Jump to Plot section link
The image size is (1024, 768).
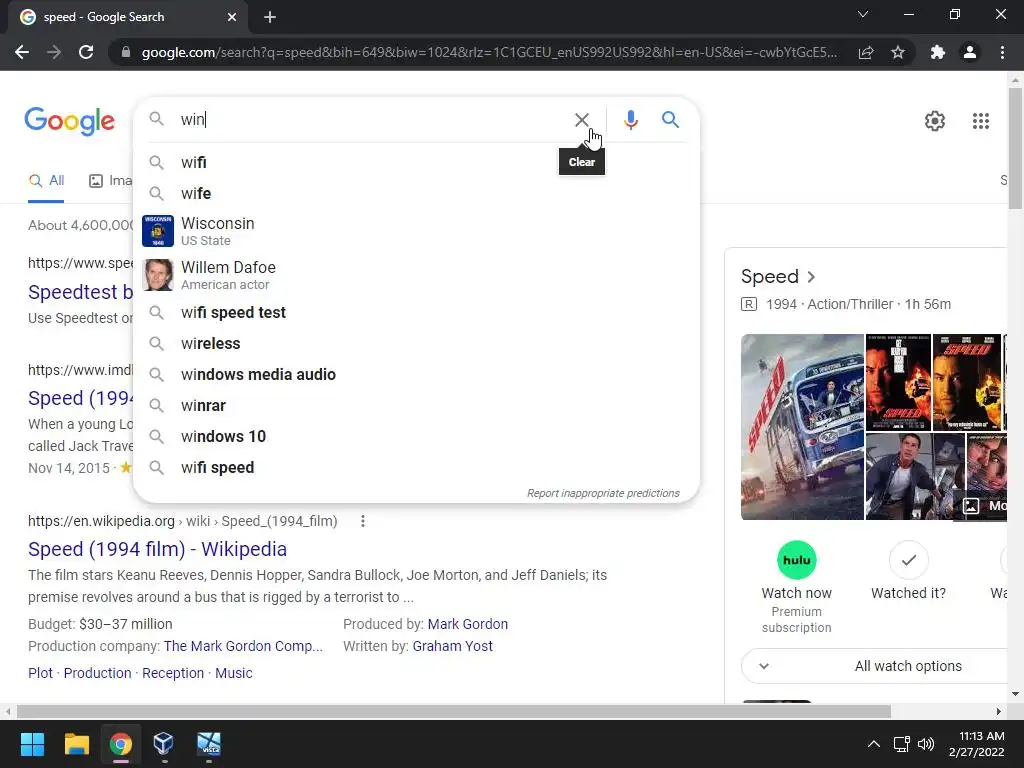tap(40, 673)
